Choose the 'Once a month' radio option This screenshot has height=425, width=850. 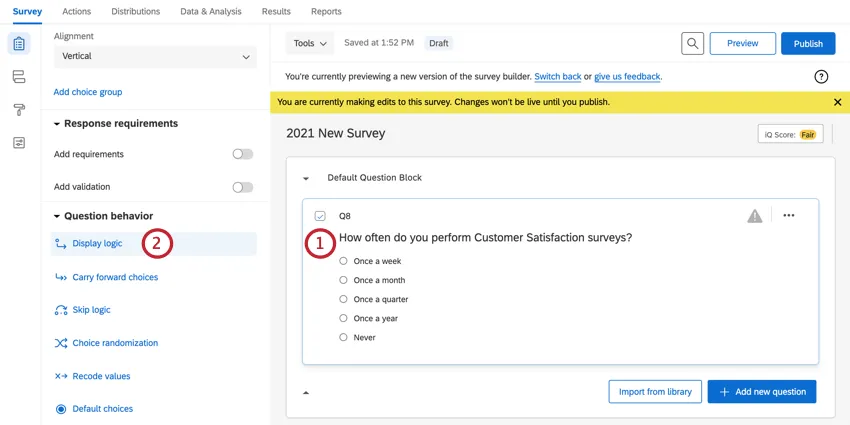[344, 280]
